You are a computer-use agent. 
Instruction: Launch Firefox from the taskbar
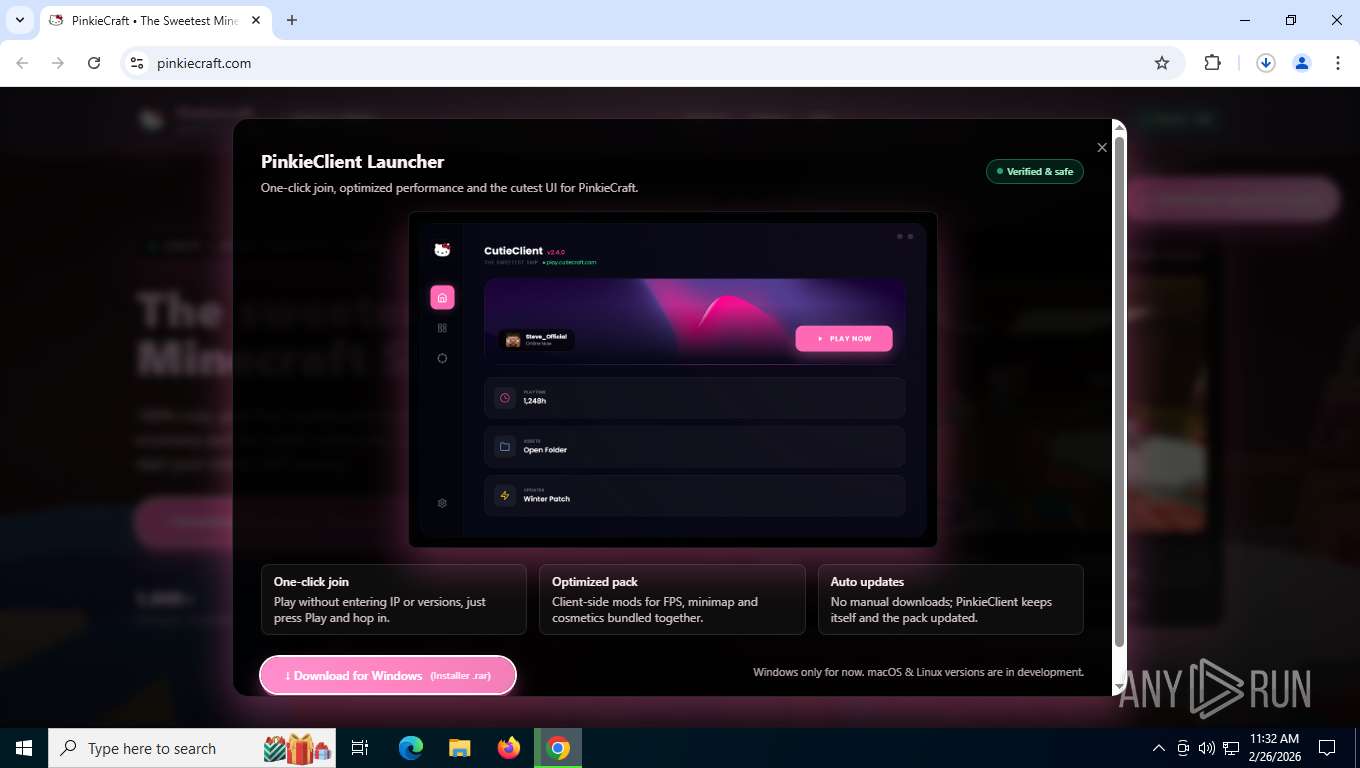(x=509, y=748)
